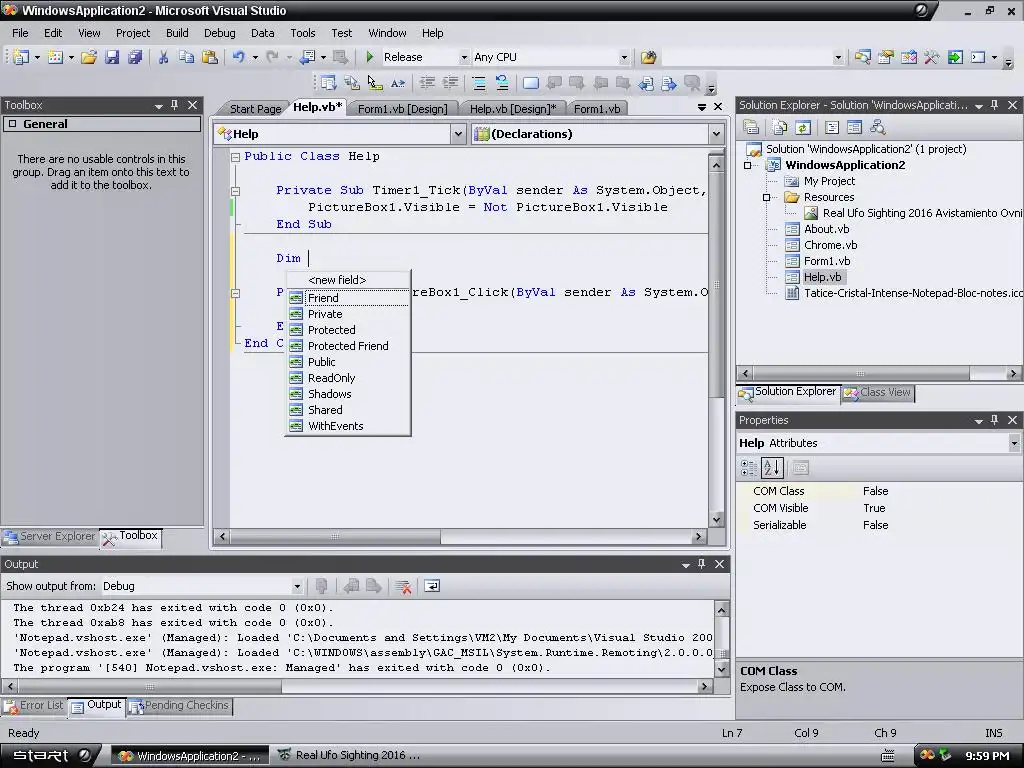Click the code editor vertical scrollbar down arrow
1024x768 pixels.
coord(716,520)
